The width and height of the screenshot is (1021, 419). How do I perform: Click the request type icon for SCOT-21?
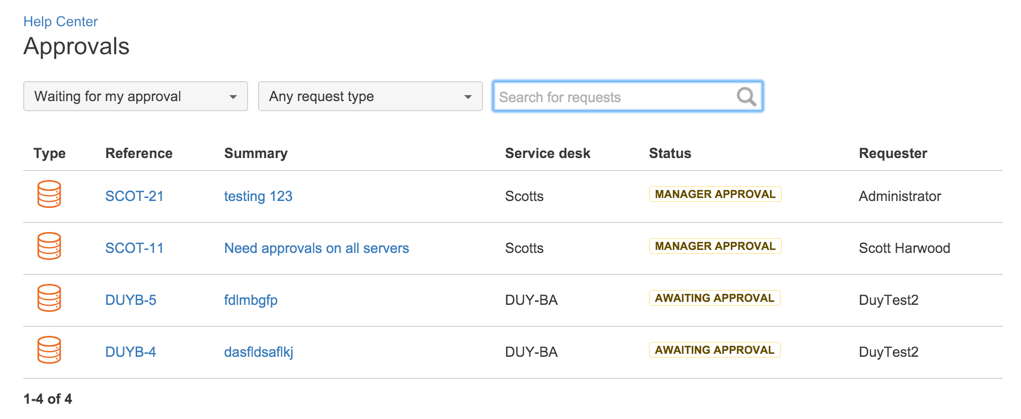coord(49,195)
